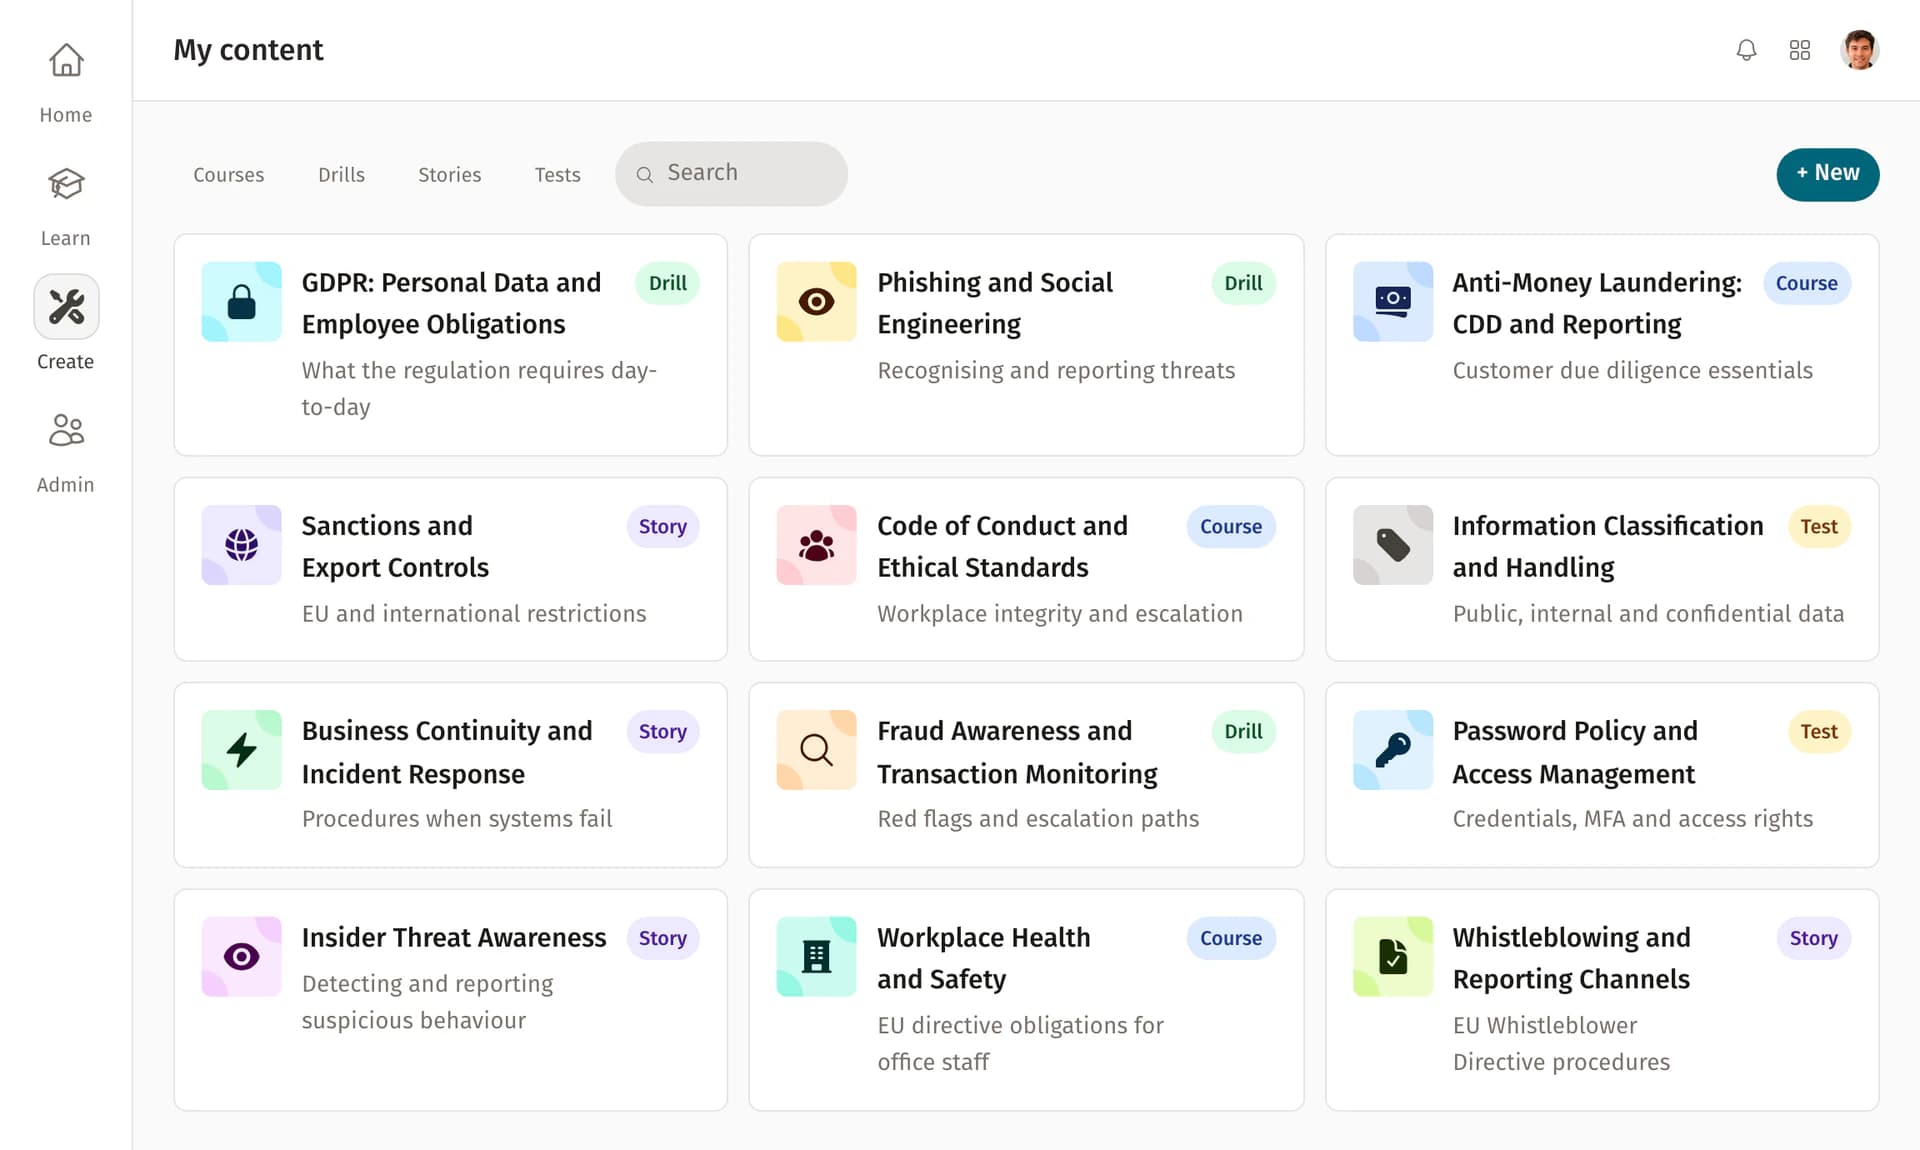Click the profile avatar picture
Viewport: 1920px width, 1150px height.
[x=1860, y=49]
